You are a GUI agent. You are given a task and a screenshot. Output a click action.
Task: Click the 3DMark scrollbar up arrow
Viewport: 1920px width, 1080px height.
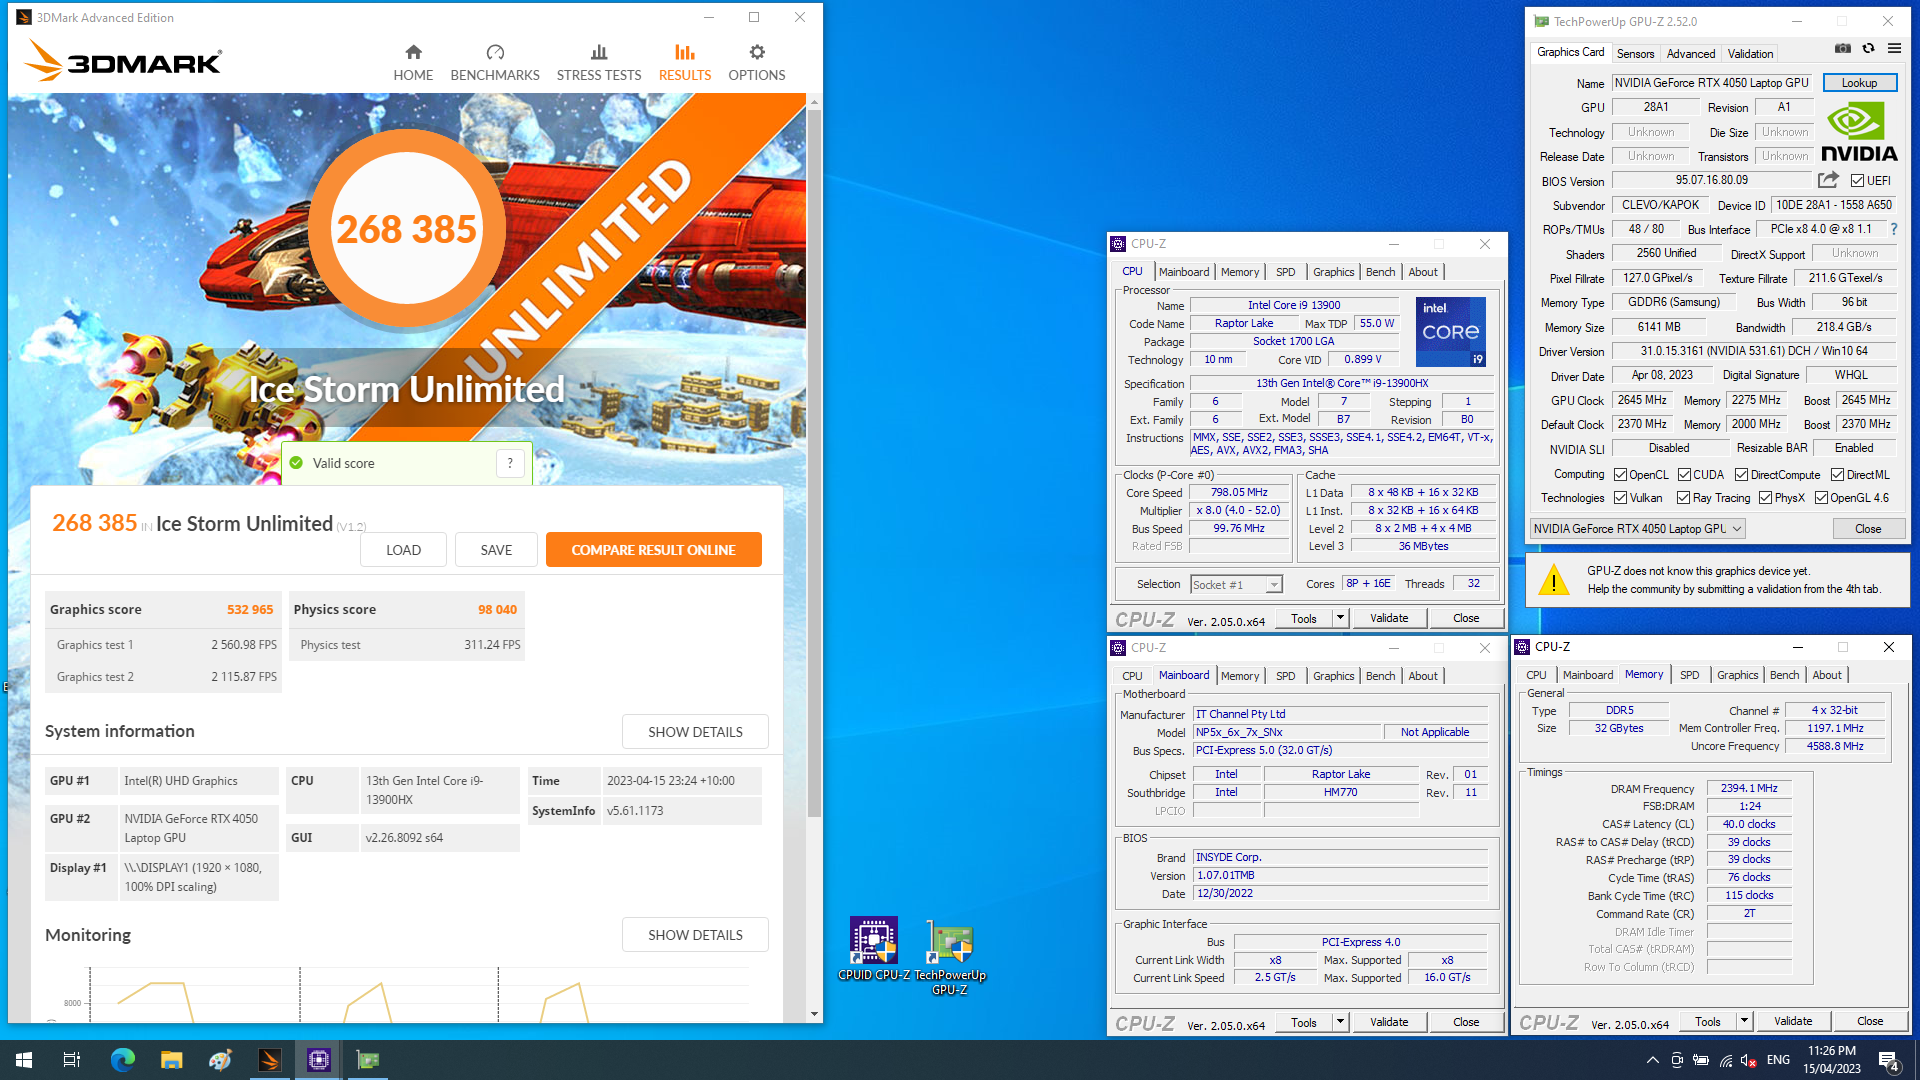[x=814, y=101]
